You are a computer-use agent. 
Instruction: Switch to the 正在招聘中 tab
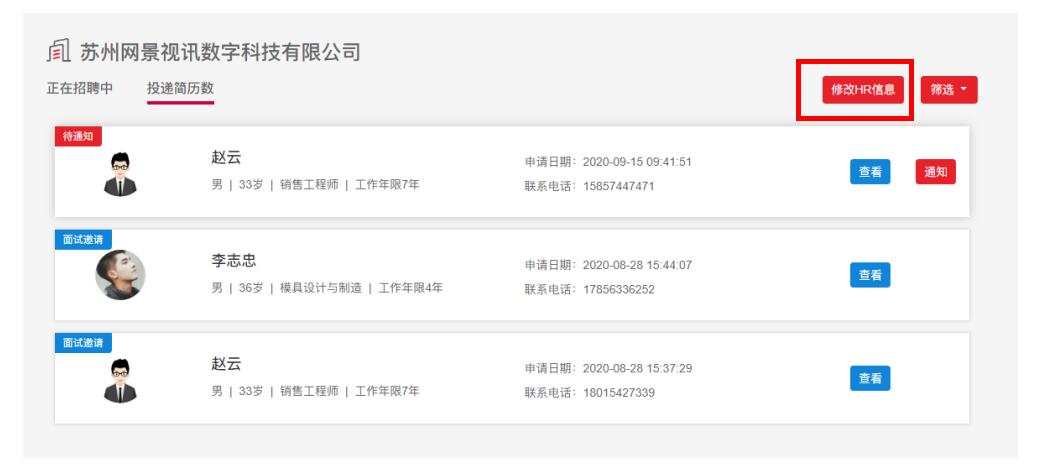pos(79,88)
